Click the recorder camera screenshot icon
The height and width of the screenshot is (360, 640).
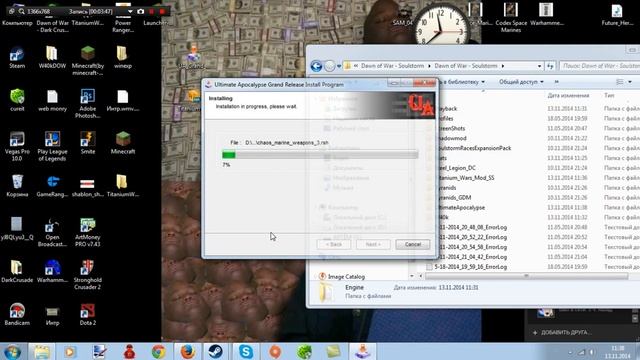[141, 11]
